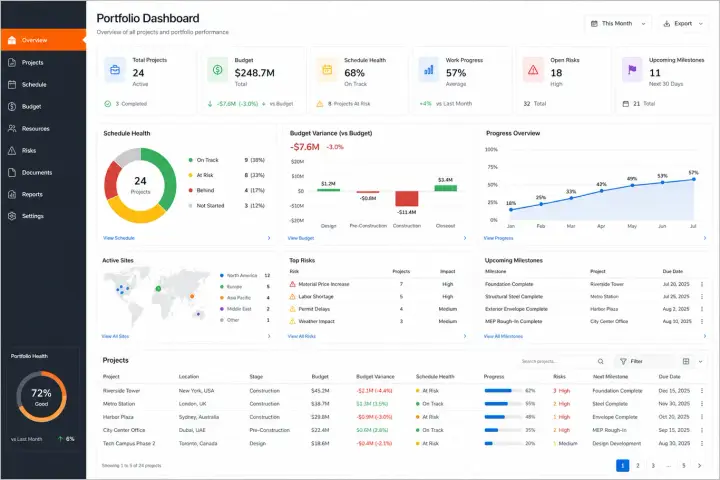This screenshot has height=480, width=720.
Task: Go to pagination page 2
Action: [638, 465]
